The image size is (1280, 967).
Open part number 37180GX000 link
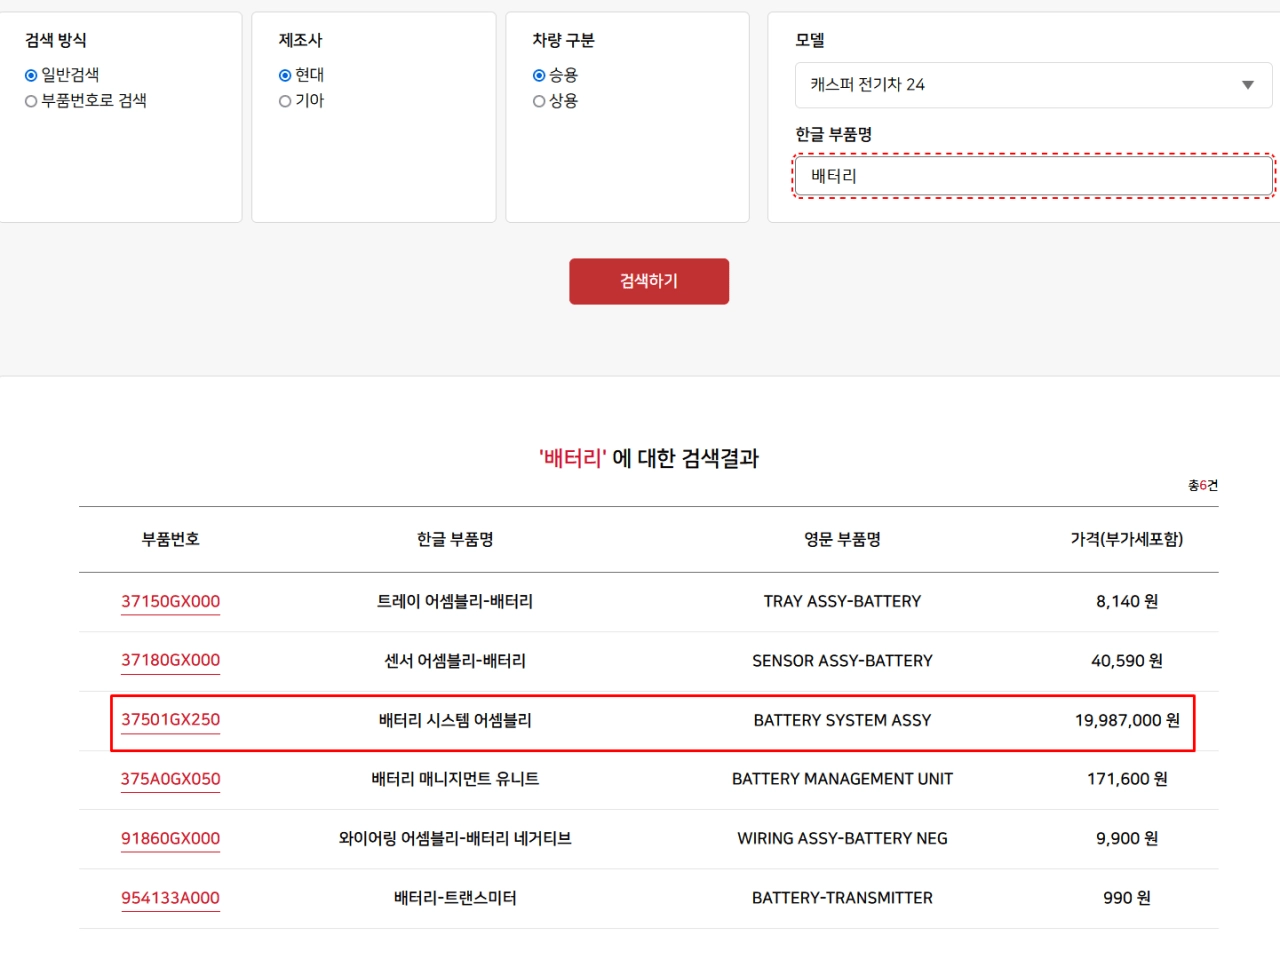click(170, 660)
